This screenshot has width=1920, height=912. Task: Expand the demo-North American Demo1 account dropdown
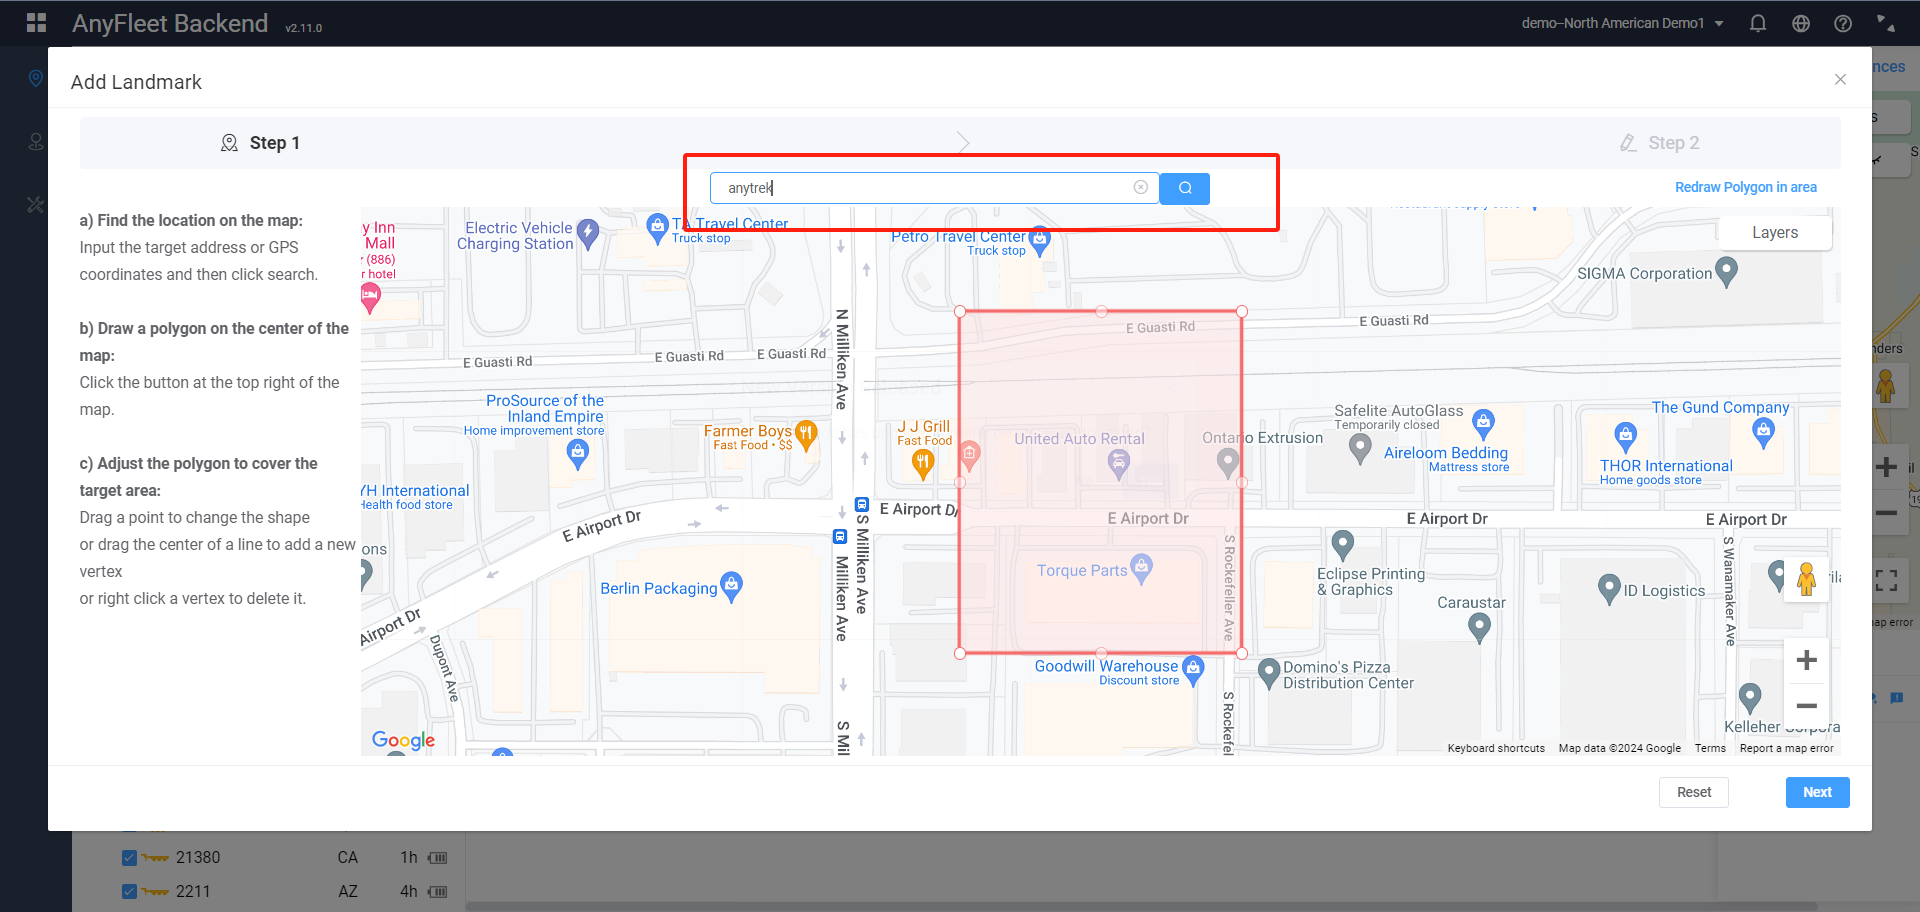[x=1622, y=23]
